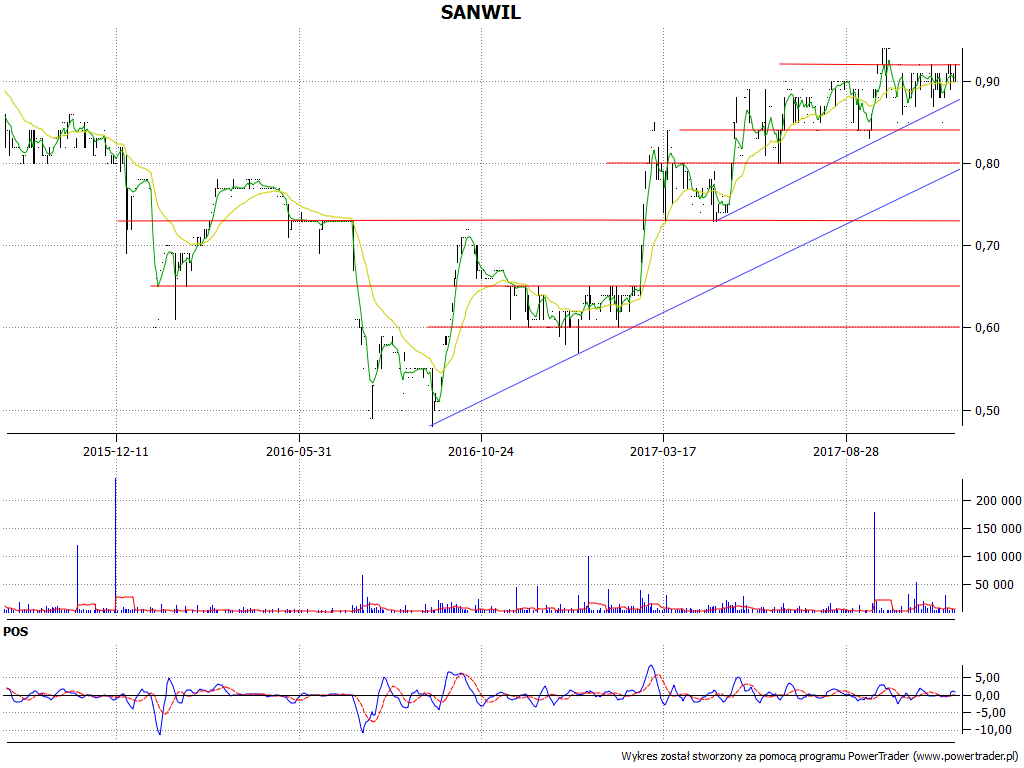This screenshot has width=1024, height=768.
Task: Click the 0,60 price axis label
Action: click(x=987, y=328)
